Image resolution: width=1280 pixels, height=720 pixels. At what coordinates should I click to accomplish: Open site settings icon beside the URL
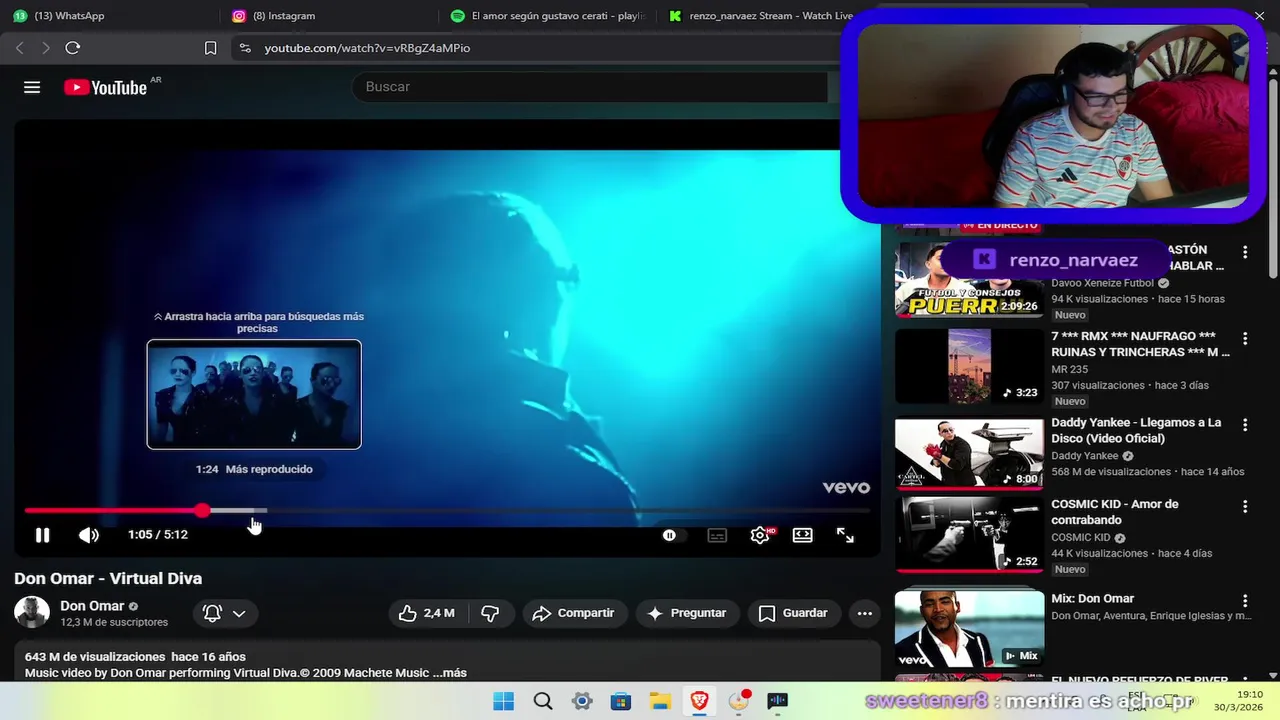pyautogui.click(x=245, y=48)
